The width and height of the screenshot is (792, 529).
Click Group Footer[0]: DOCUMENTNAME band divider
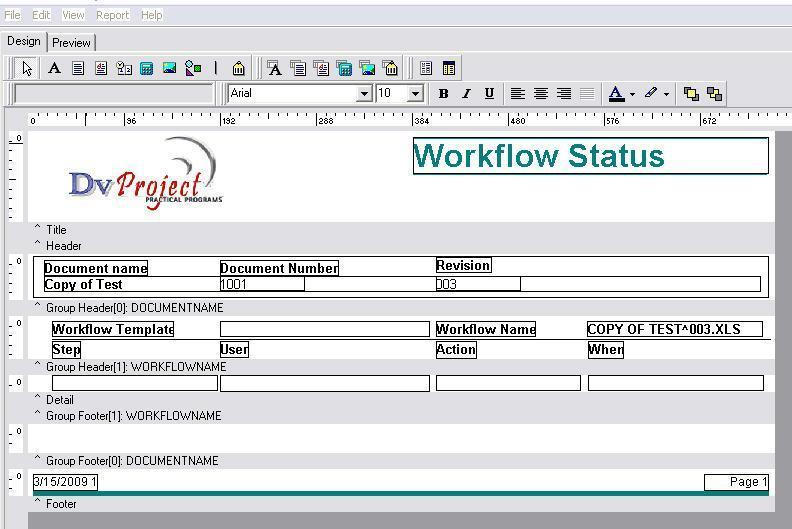tap(402, 461)
